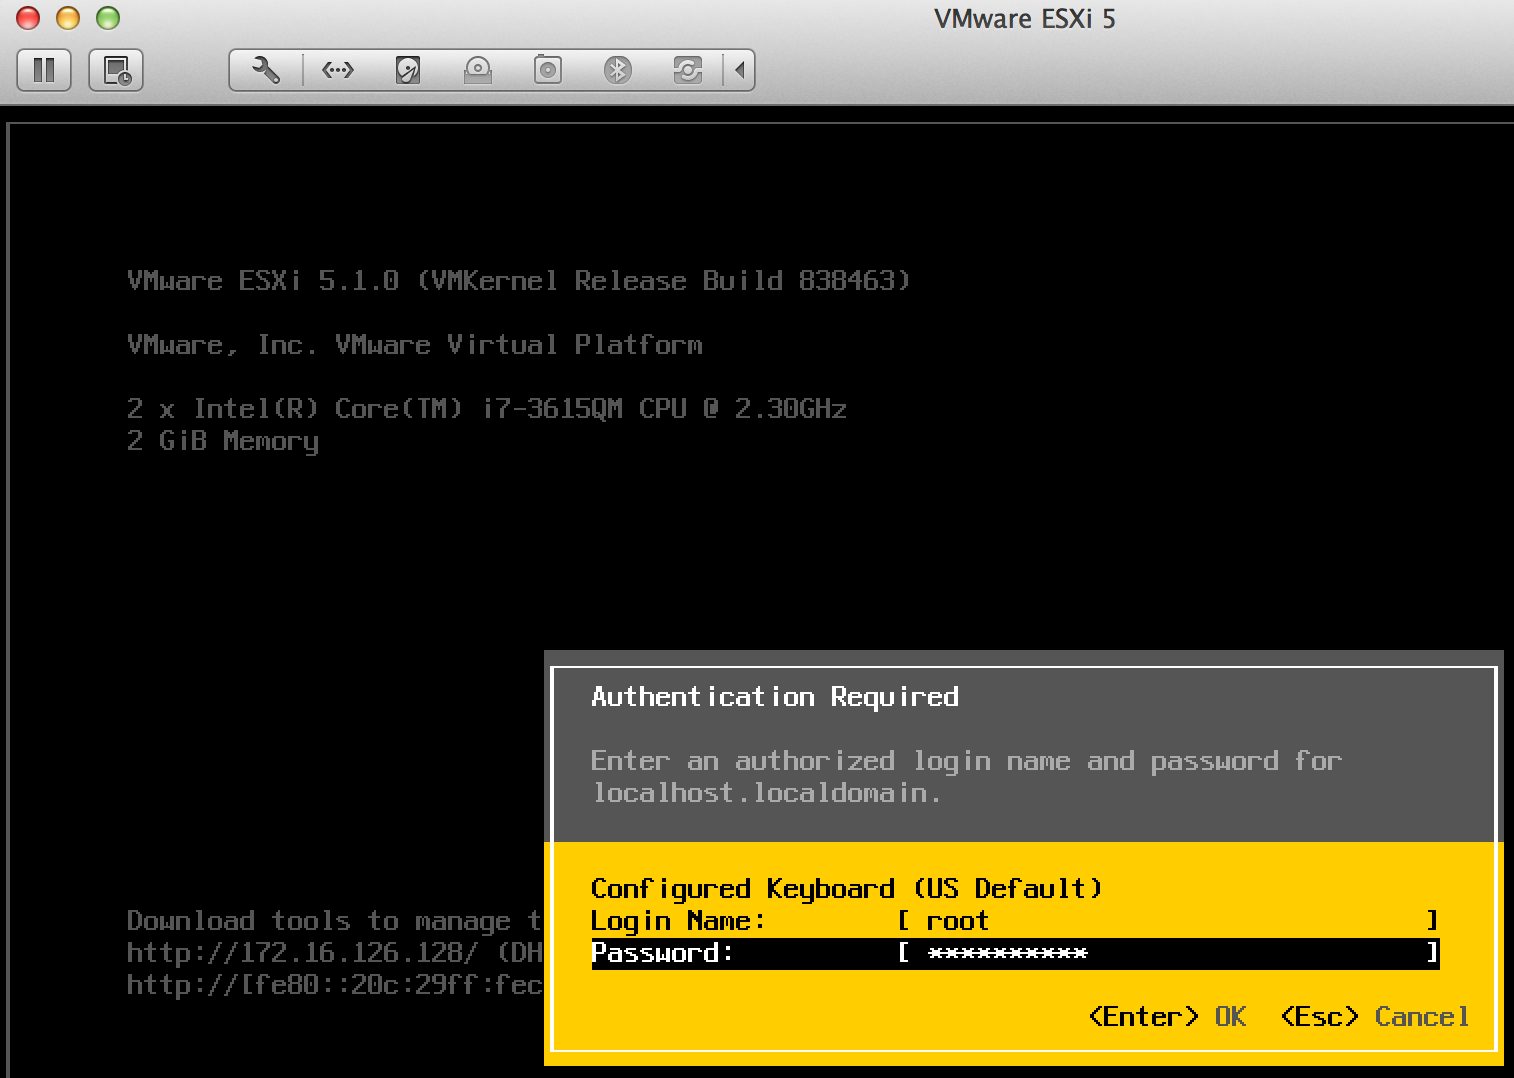Confirm with <Enter> OK
Image resolution: width=1514 pixels, height=1078 pixels.
pyautogui.click(x=1167, y=1017)
